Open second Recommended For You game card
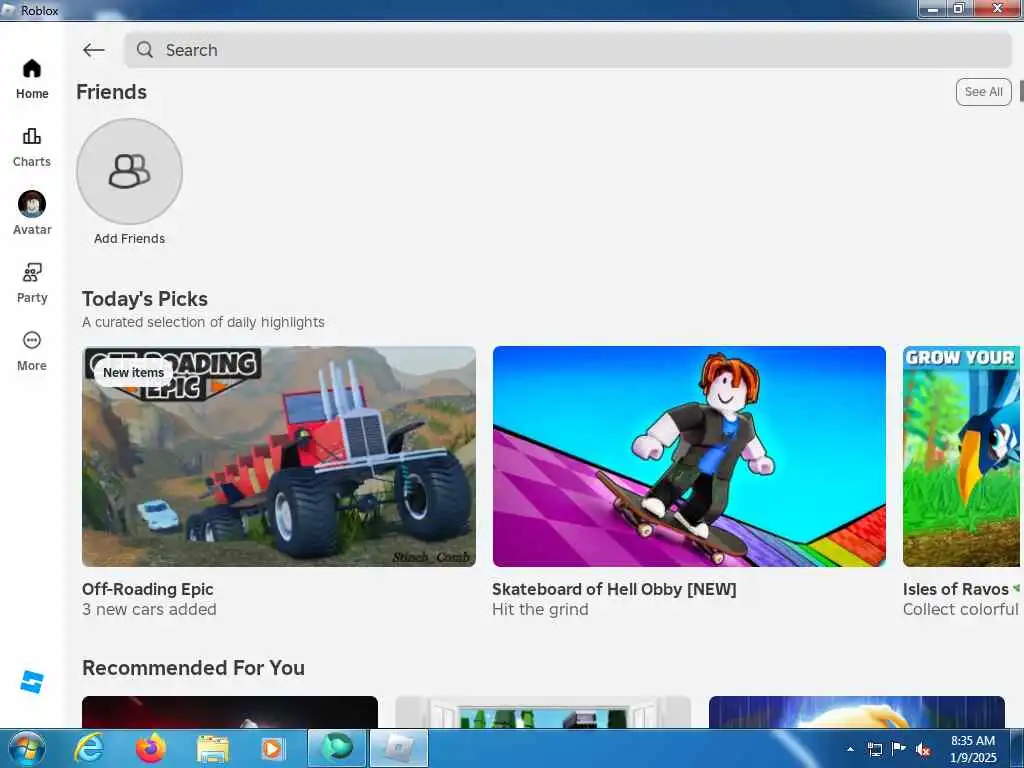 coord(543,712)
